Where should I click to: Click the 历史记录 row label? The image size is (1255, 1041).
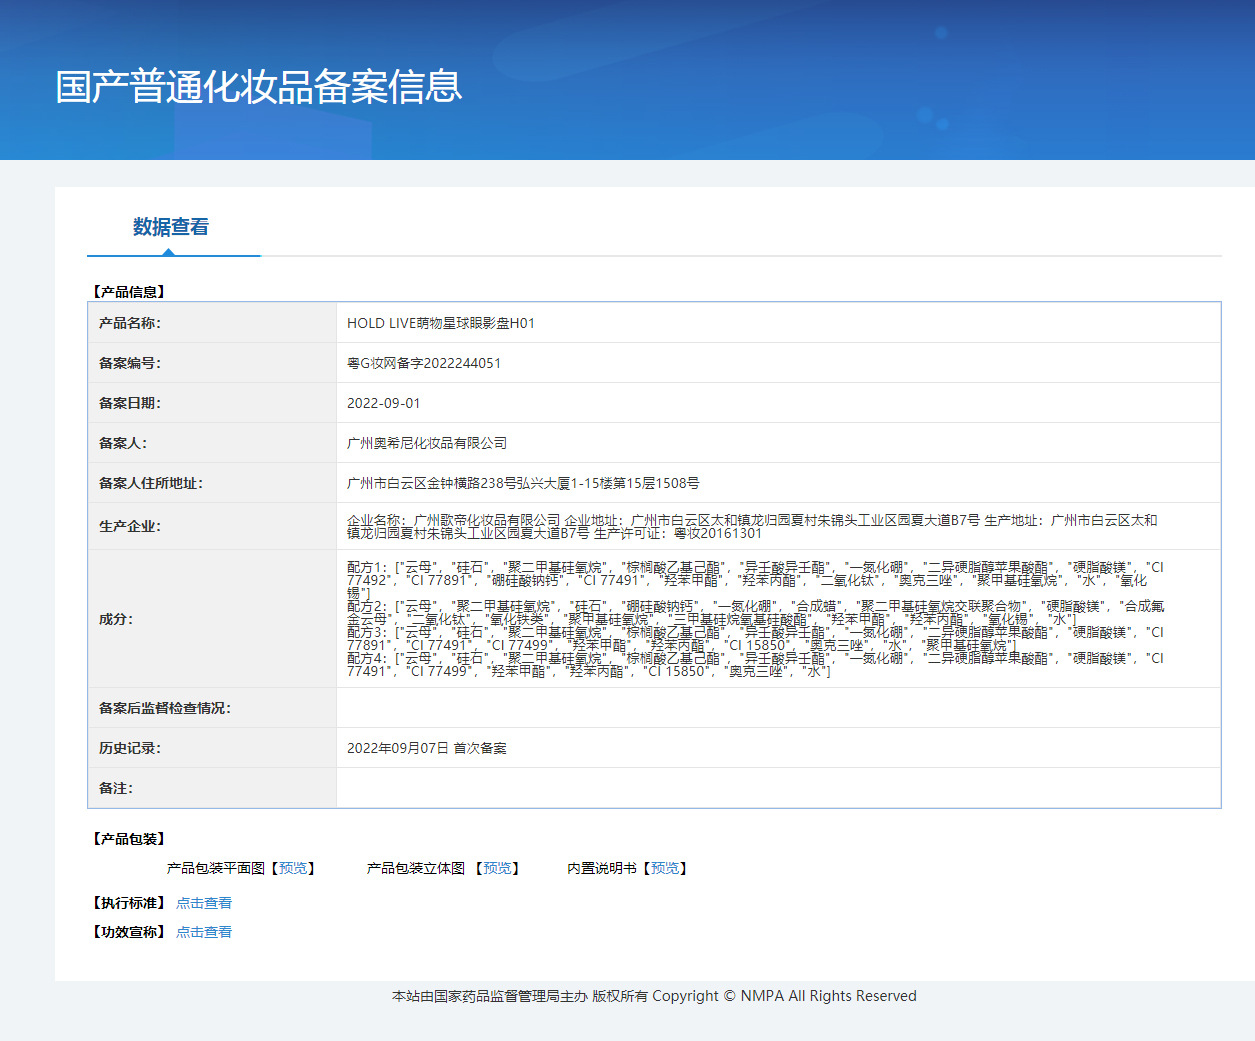click(130, 748)
